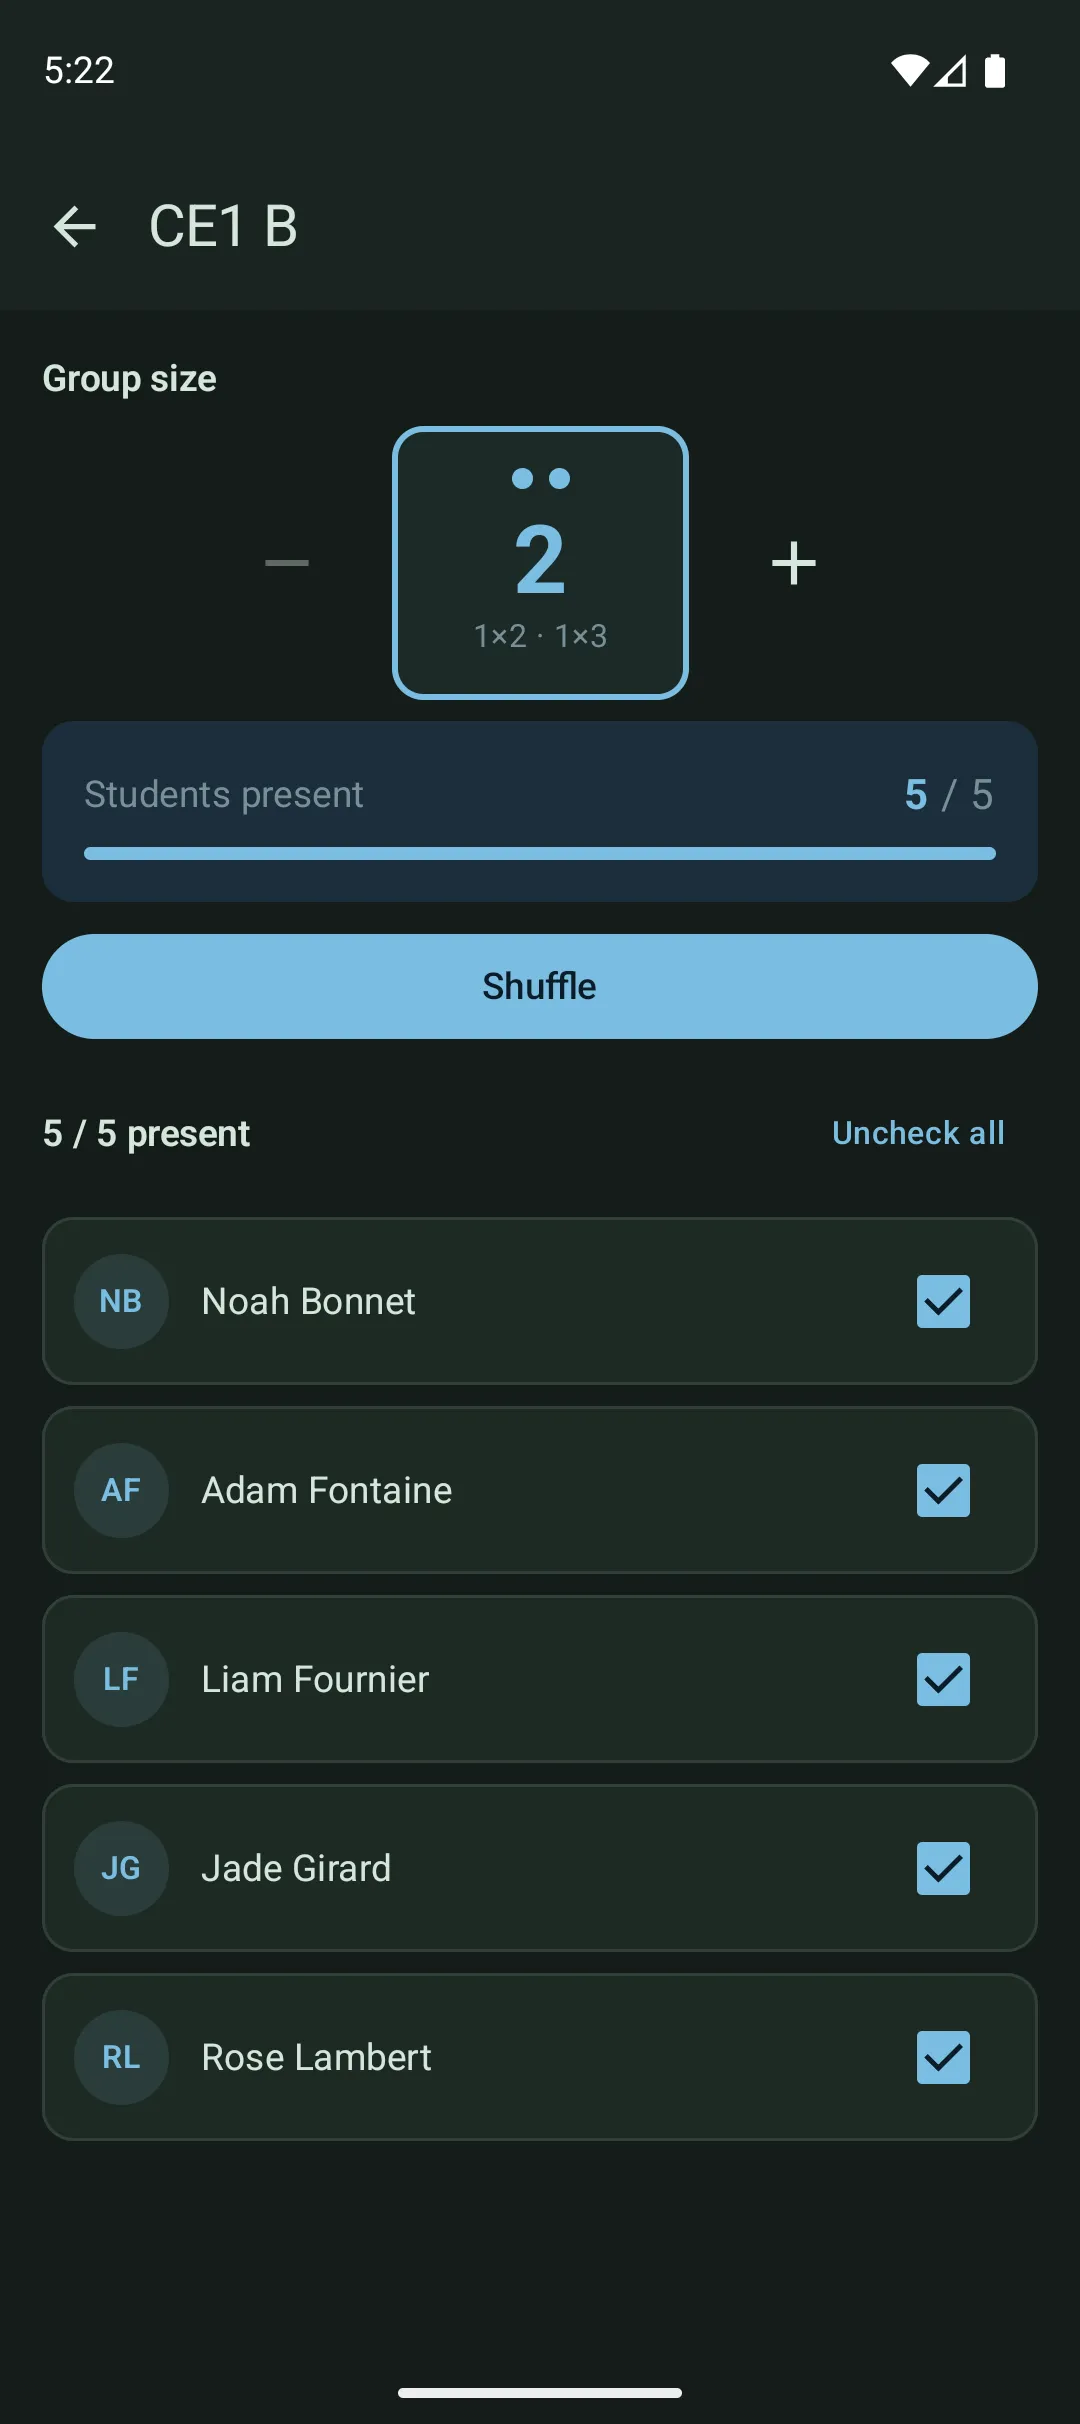This screenshot has width=1080, height=2424.
Task: Tap the JG avatar icon
Action: [x=121, y=1868]
